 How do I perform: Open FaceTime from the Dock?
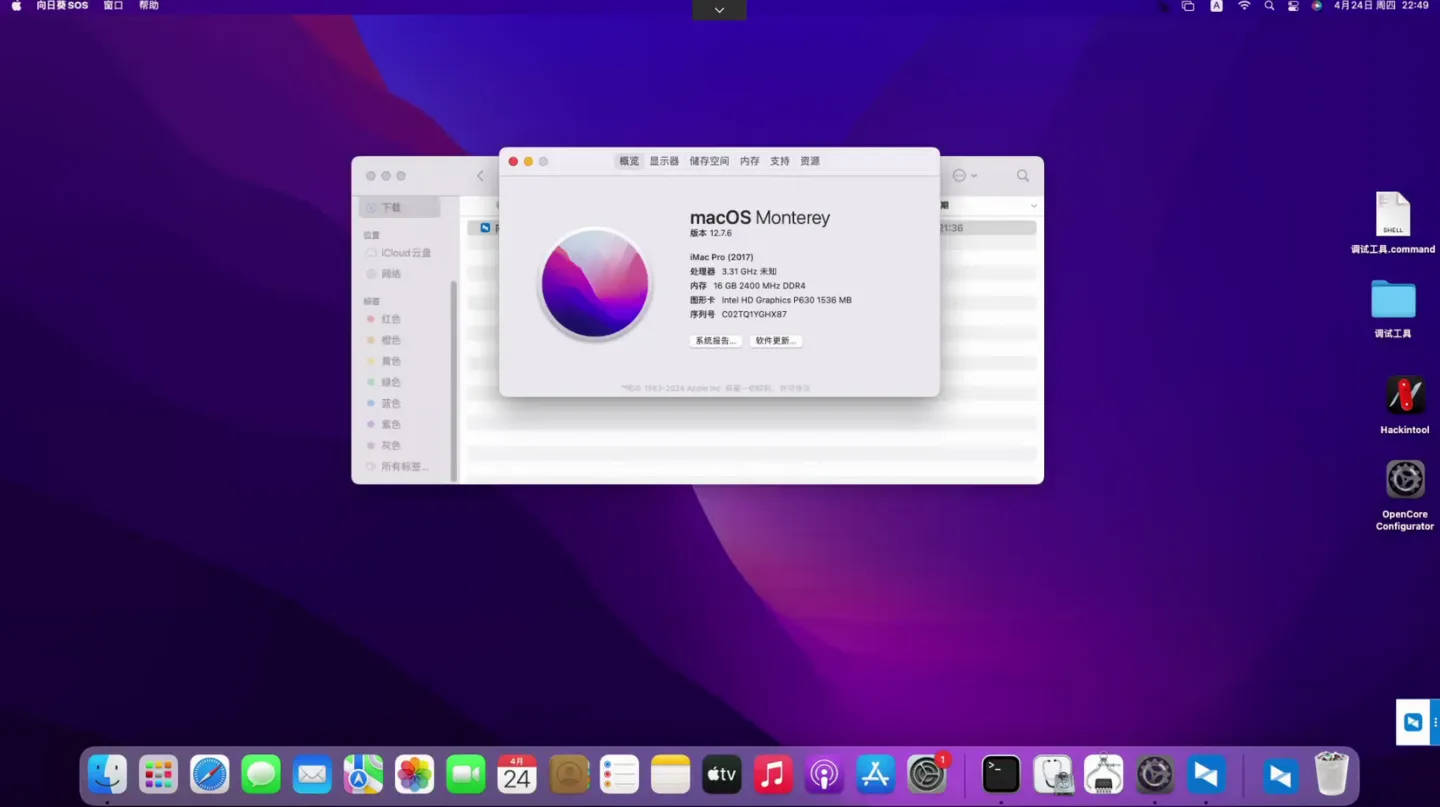click(465, 773)
